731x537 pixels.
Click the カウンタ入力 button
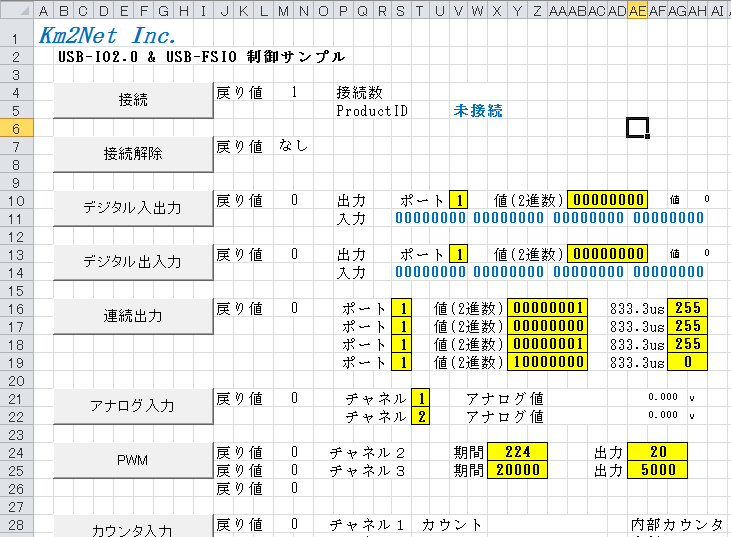coord(133,530)
